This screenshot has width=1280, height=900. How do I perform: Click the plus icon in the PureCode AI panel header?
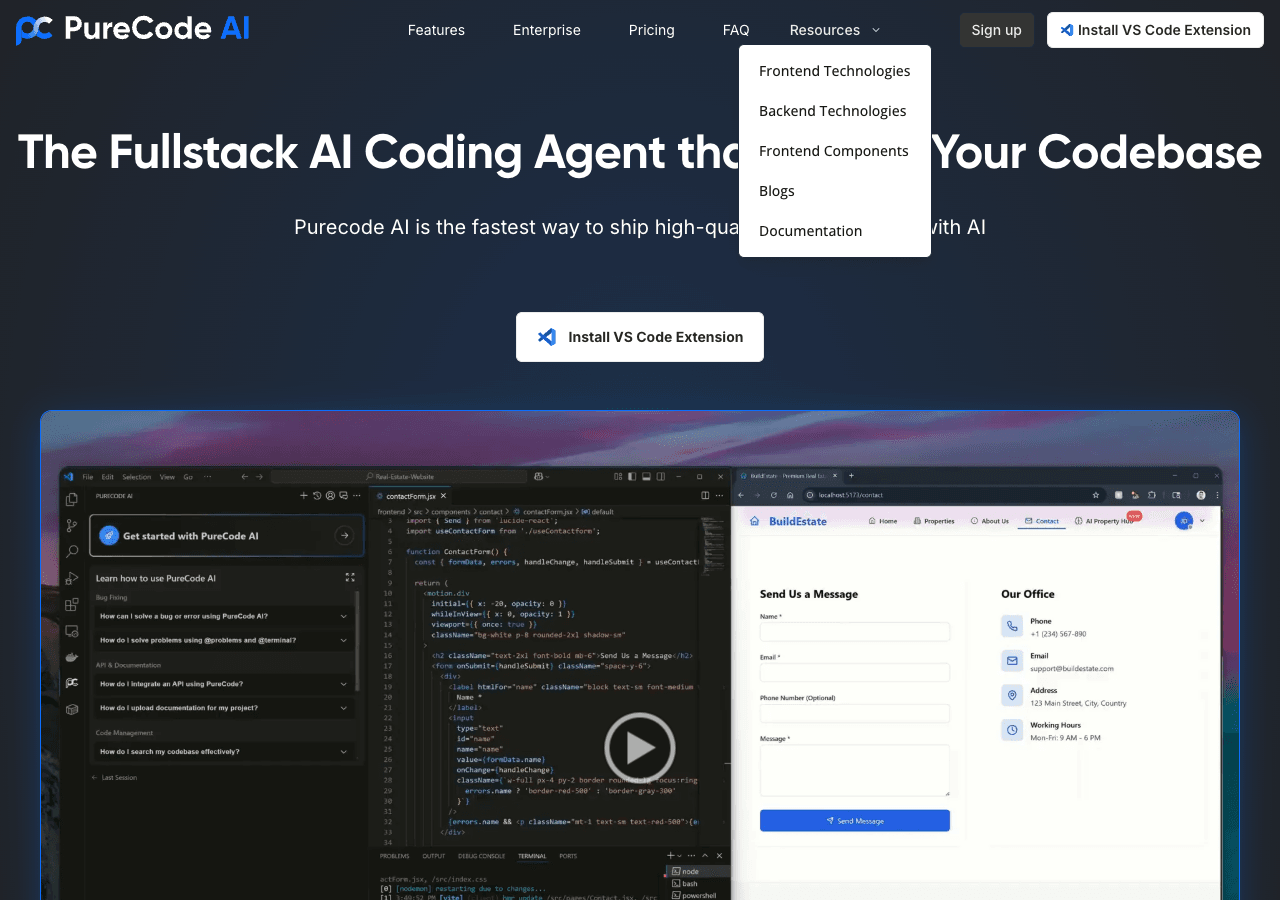pyautogui.click(x=304, y=495)
